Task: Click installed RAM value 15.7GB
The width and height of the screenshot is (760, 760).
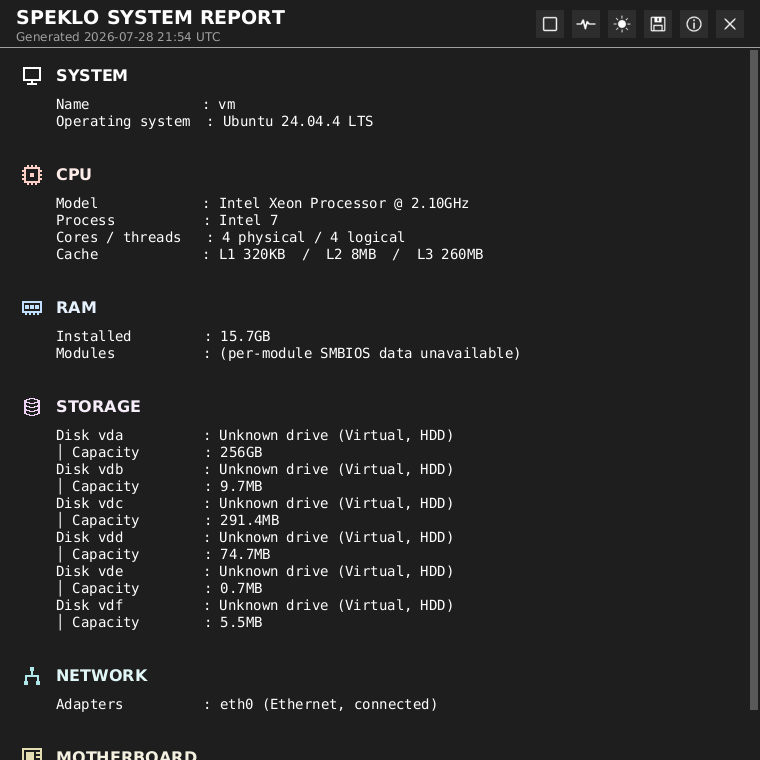Action: (x=245, y=336)
